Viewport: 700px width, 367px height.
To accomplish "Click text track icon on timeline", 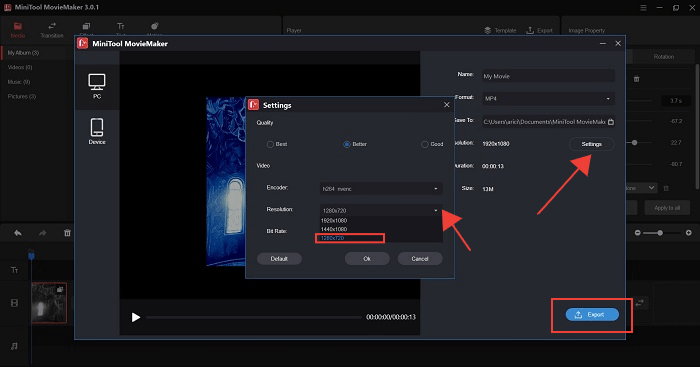I will [14, 270].
